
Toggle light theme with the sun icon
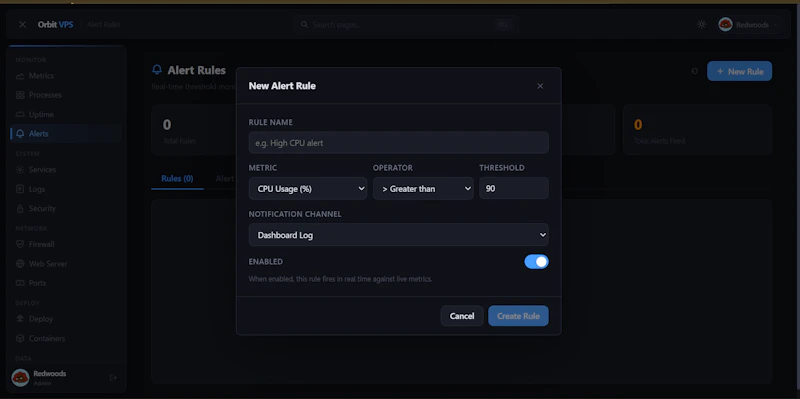pos(702,24)
